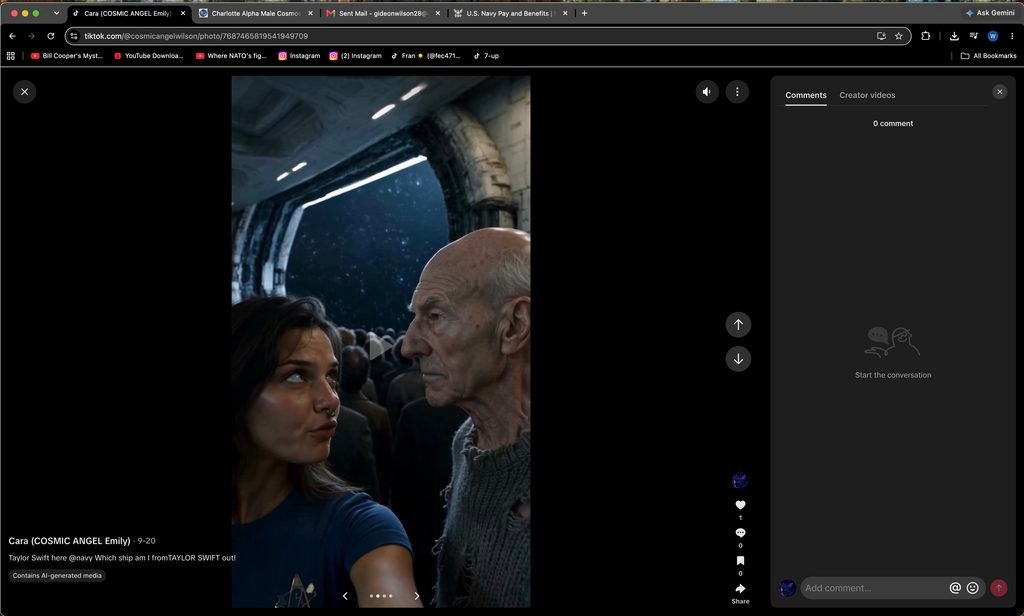Reload the TikTok page
The width and height of the screenshot is (1024, 616).
point(50,36)
